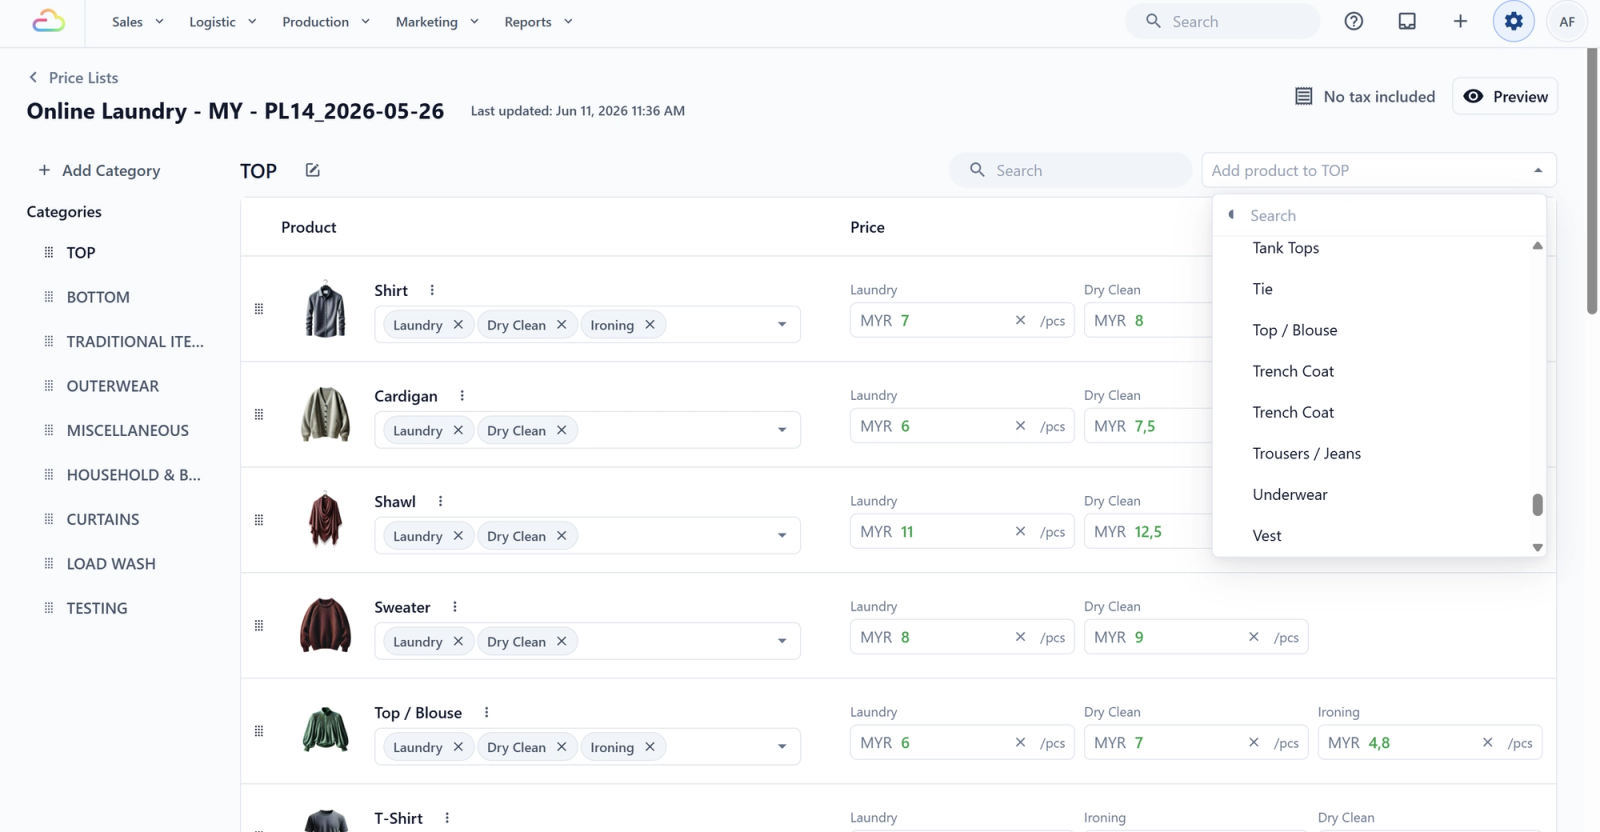The width and height of the screenshot is (1600, 832).
Task: Expand the Logistic menu
Action: pos(223,21)
